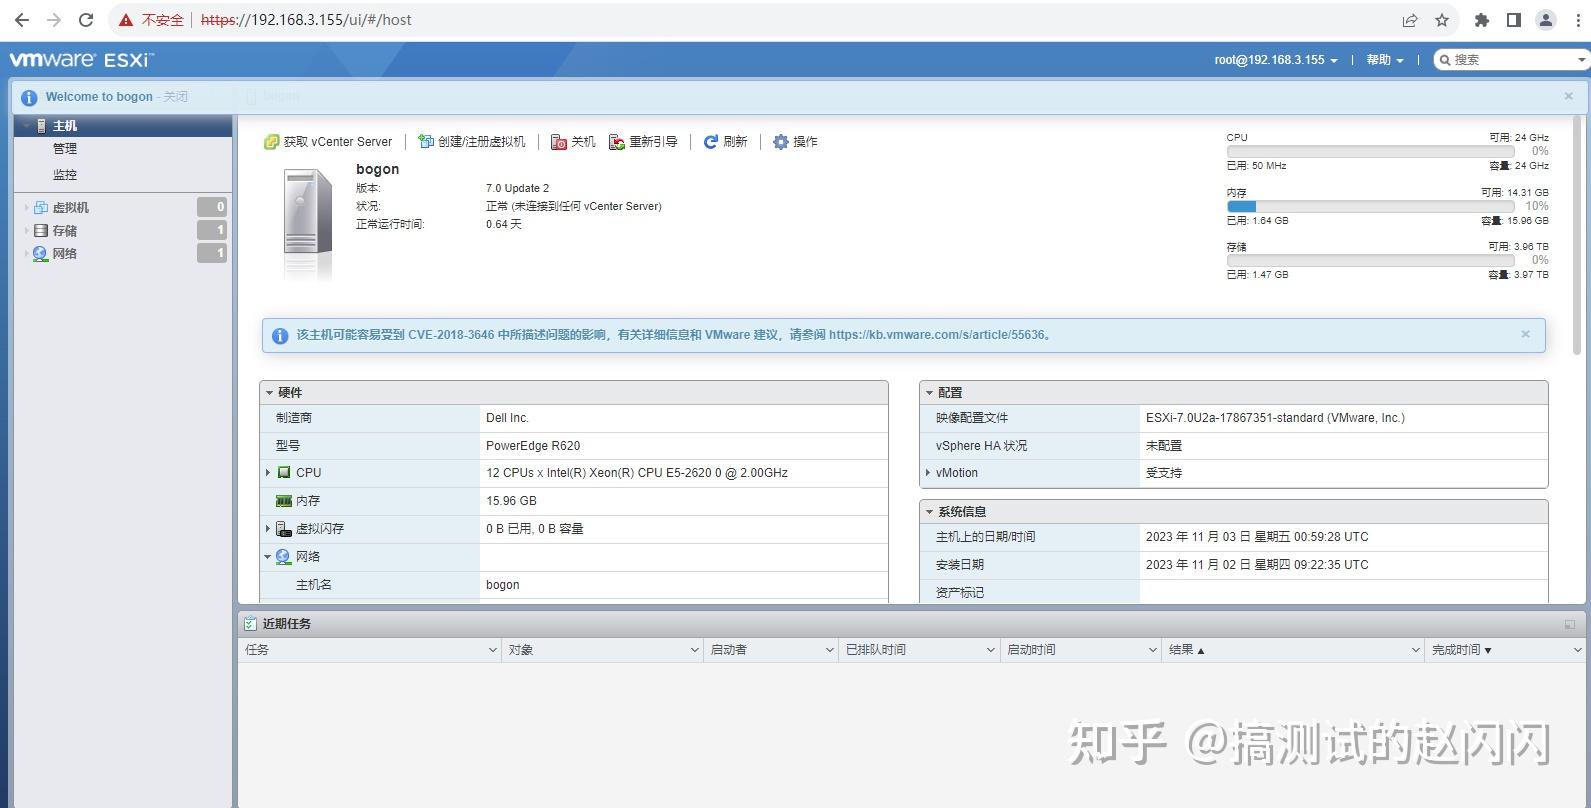Bookmark this page with the star icon
1591x808 pixels.
tap(1442, 20)
